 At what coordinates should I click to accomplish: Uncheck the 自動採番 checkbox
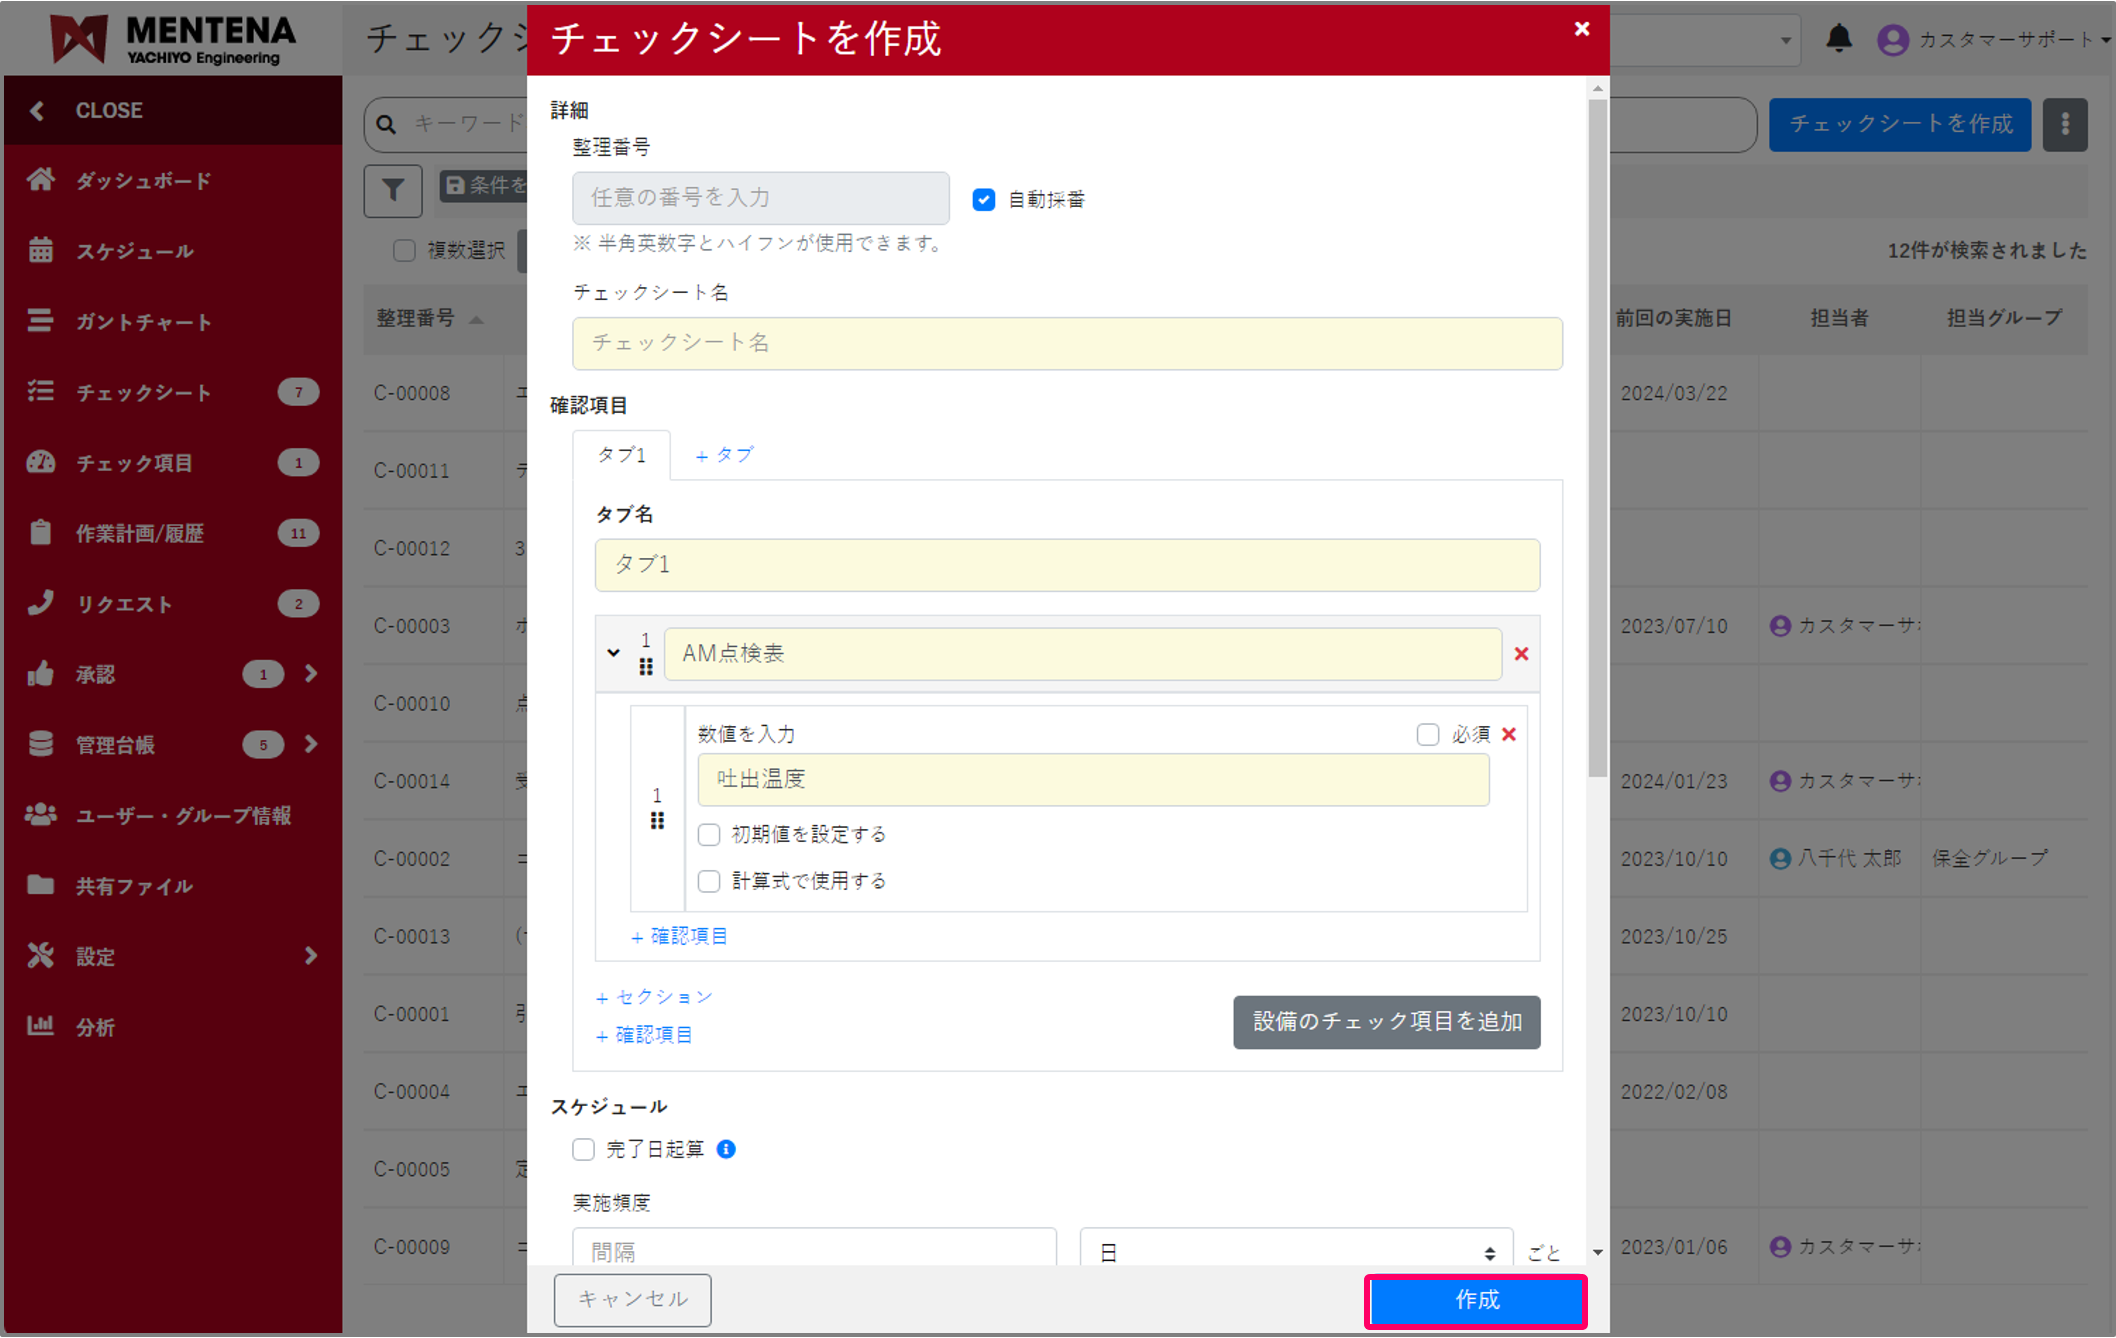point(983,199)
